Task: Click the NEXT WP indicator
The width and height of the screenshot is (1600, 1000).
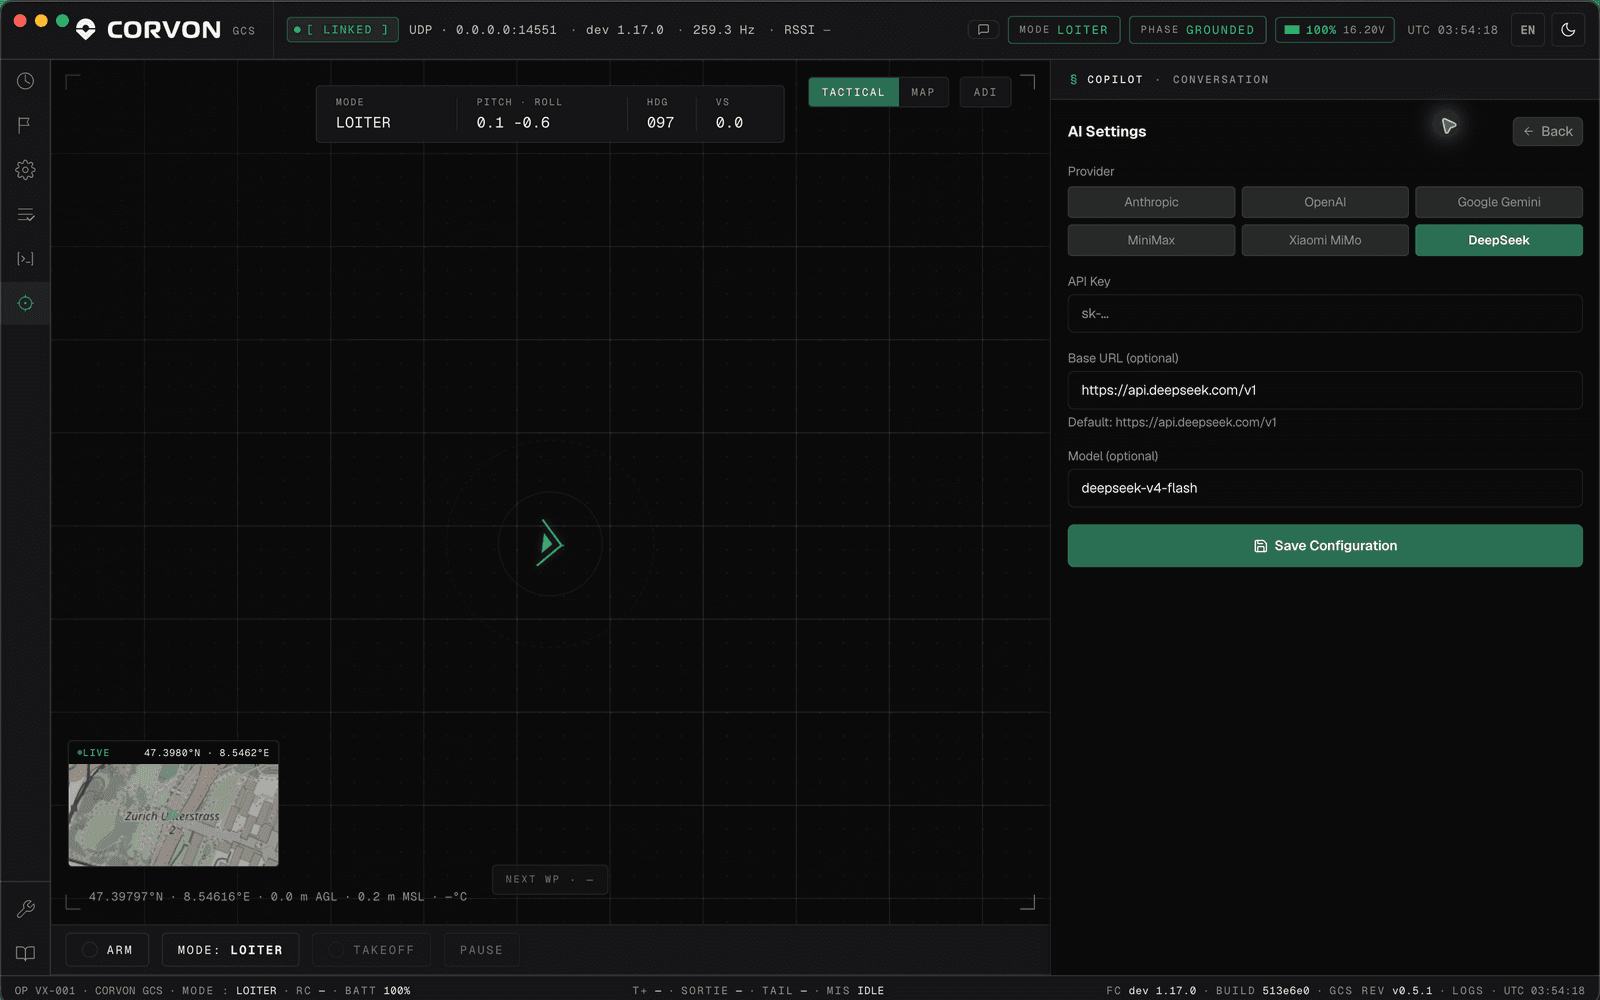Action: coord(550,879)
